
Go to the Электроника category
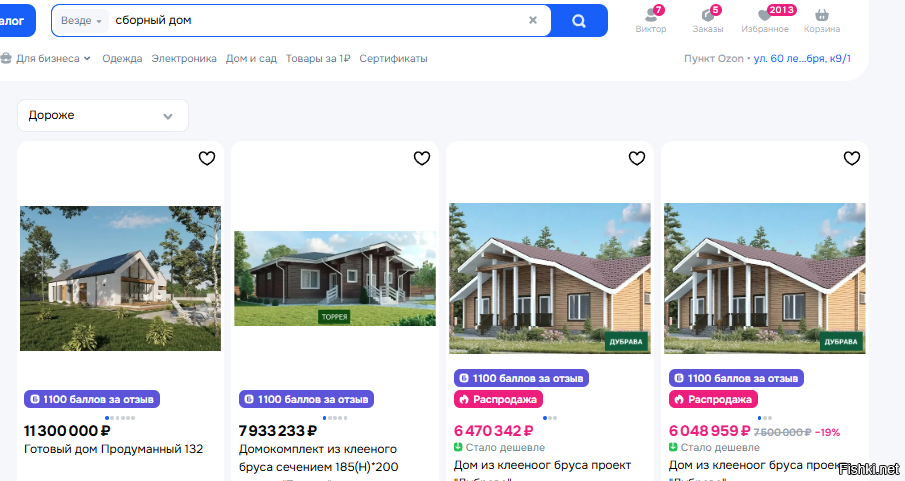pos(184,58)
